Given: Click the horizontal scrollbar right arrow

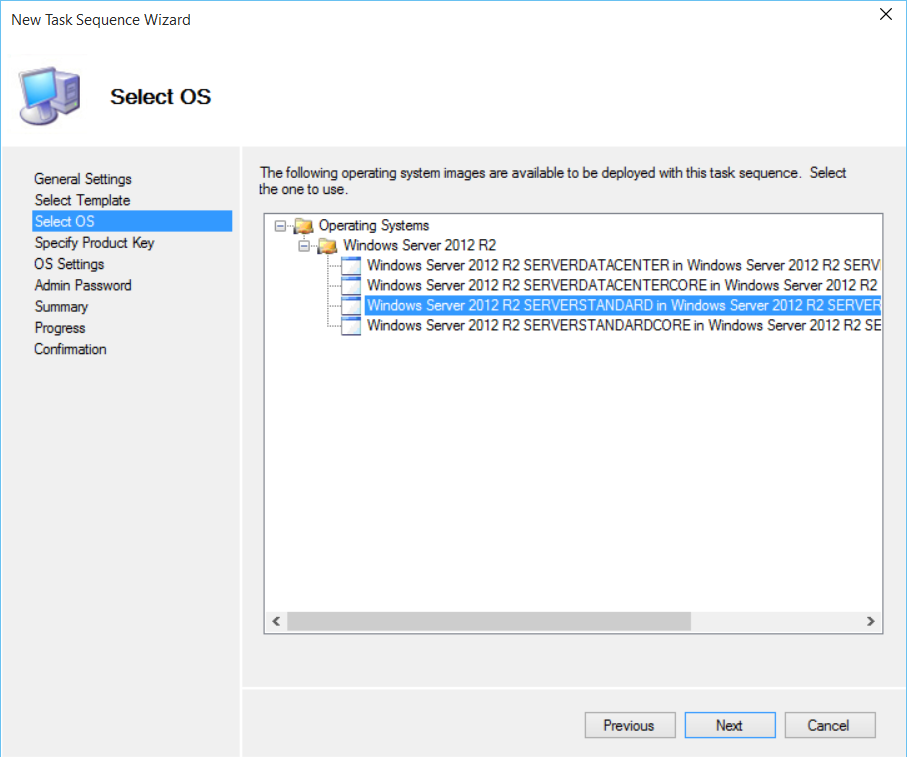Looking at the screenshot, I should coord(871,621).
